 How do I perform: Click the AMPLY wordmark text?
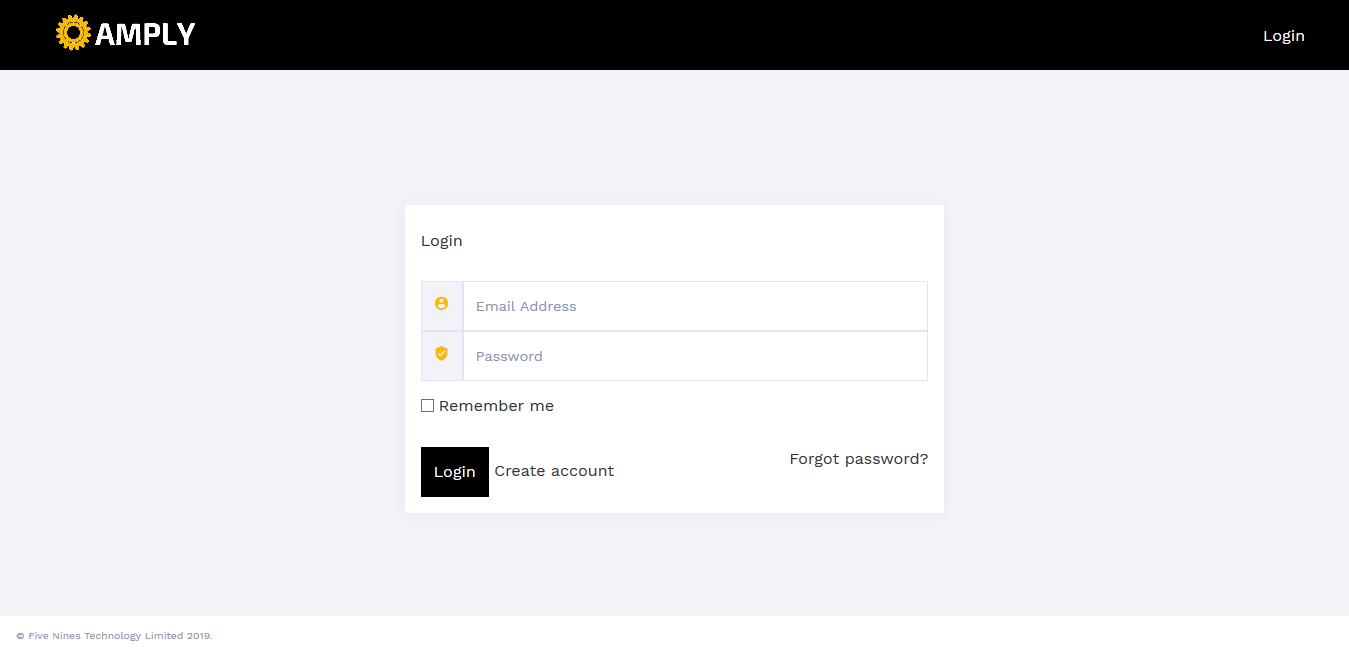pyautogui.click(x=145, y=35)
